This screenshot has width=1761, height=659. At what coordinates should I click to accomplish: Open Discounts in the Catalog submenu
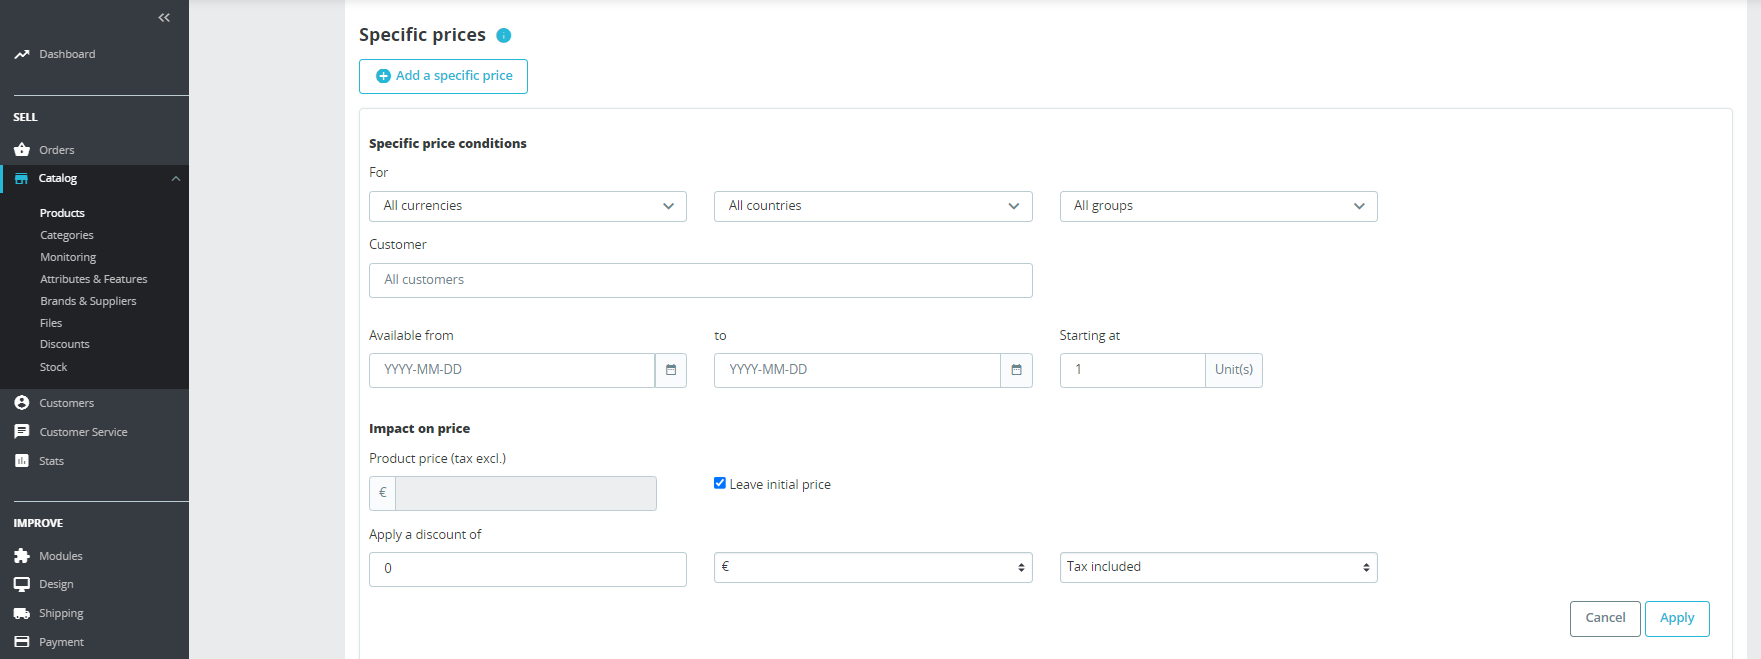click(65, 344)
